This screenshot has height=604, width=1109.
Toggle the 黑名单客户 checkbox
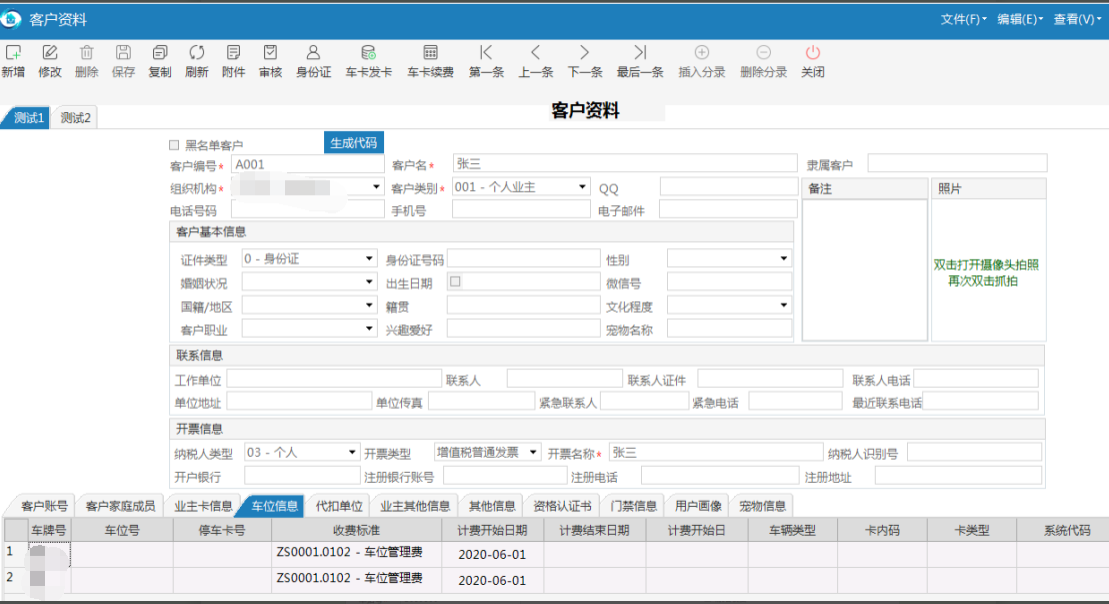coord(174,145)
